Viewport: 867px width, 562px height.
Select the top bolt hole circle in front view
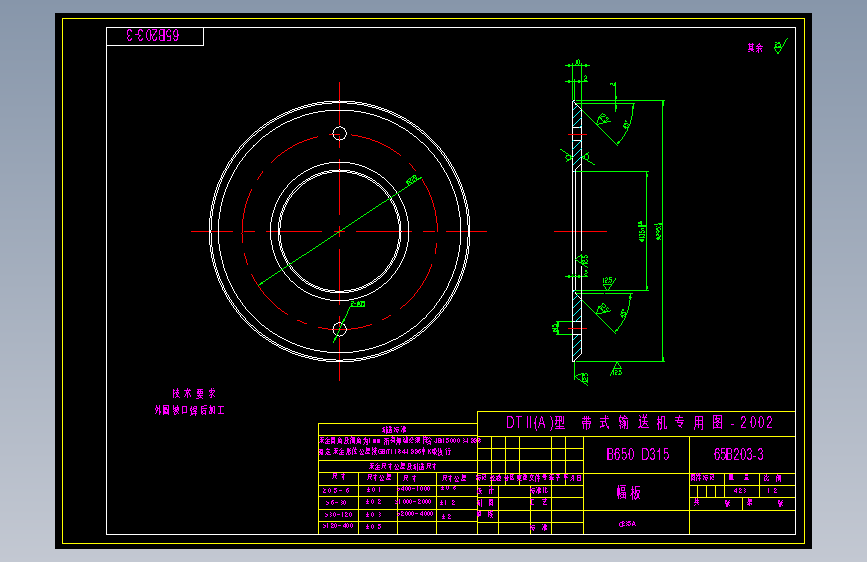tap(340, 133)
